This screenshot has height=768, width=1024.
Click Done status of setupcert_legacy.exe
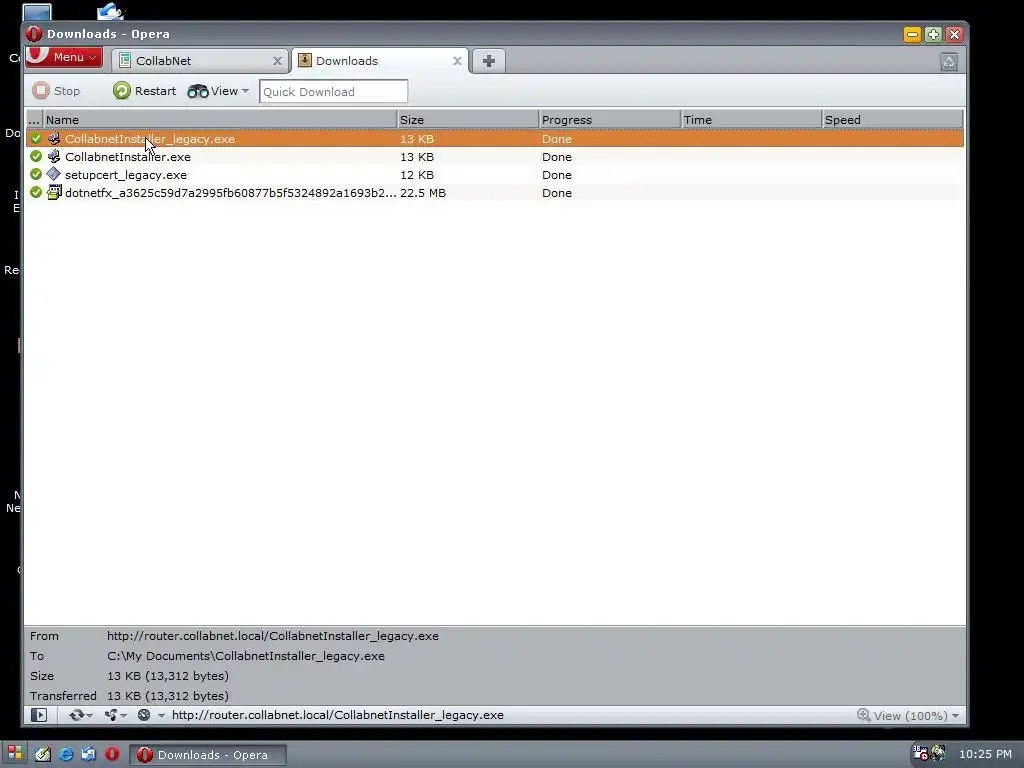point(556,175)
